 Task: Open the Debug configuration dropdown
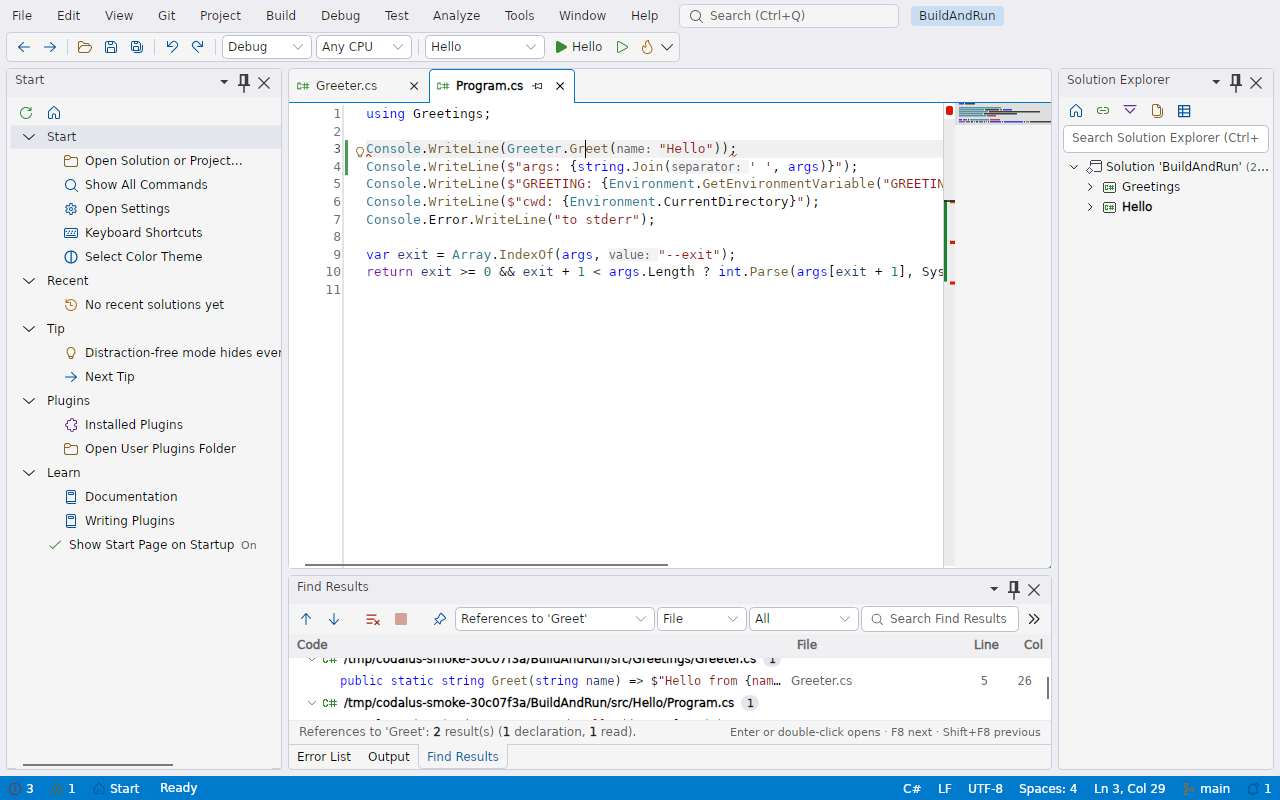coord(267,47)
